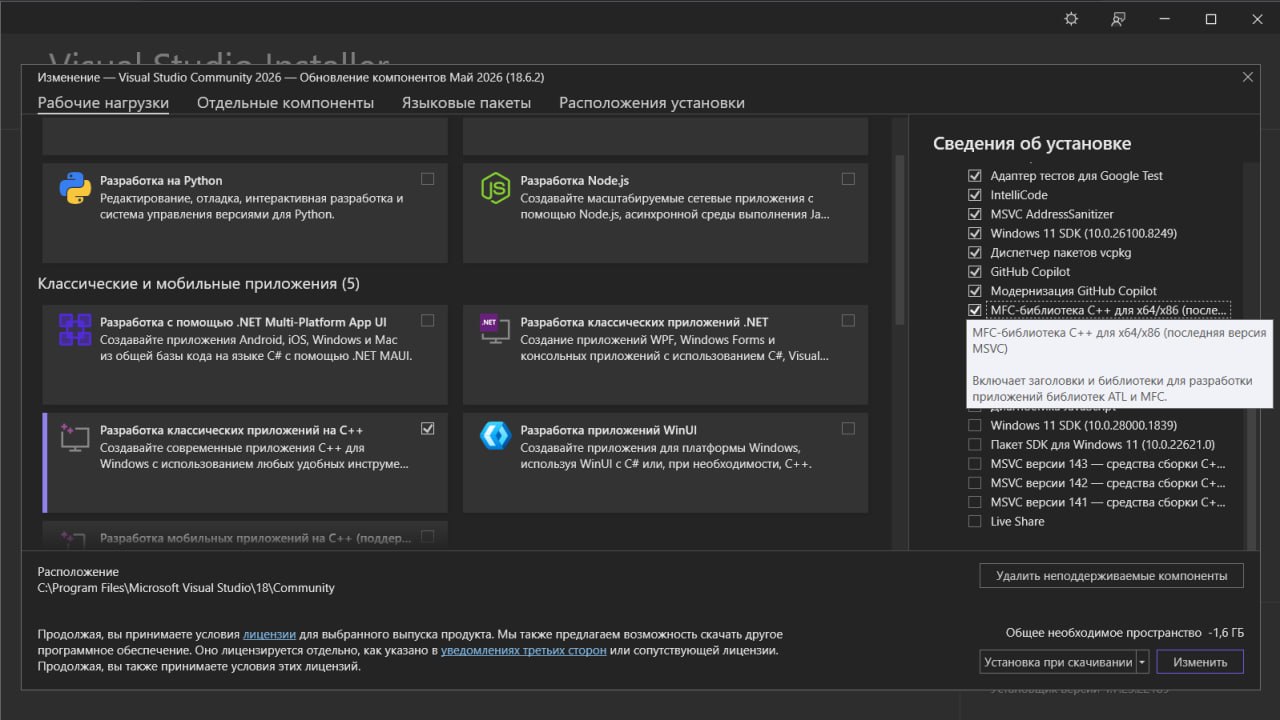
Task: Click Удалить неподдерживаемые компоненты button
Action: tap(1111, 576)
